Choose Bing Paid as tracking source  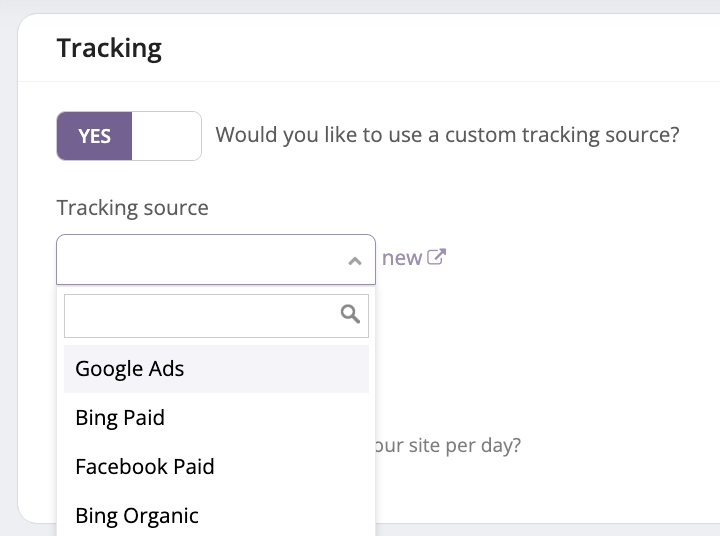[x=120, y=417]
